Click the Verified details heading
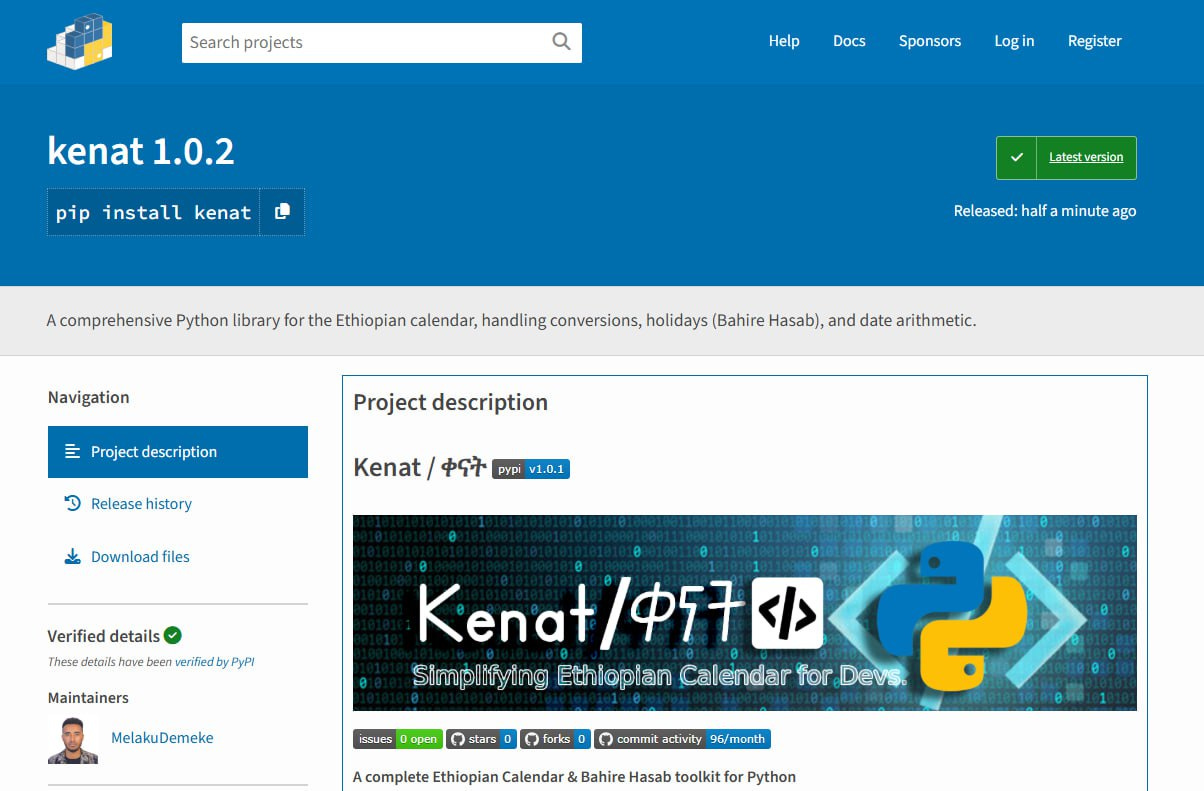This screenshot has height=791, width=1204. point(103,636)
